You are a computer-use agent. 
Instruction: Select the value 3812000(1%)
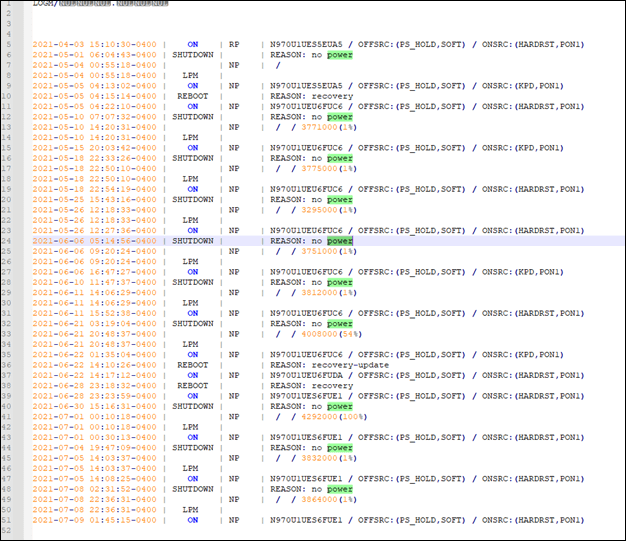(x=329, y=293)
